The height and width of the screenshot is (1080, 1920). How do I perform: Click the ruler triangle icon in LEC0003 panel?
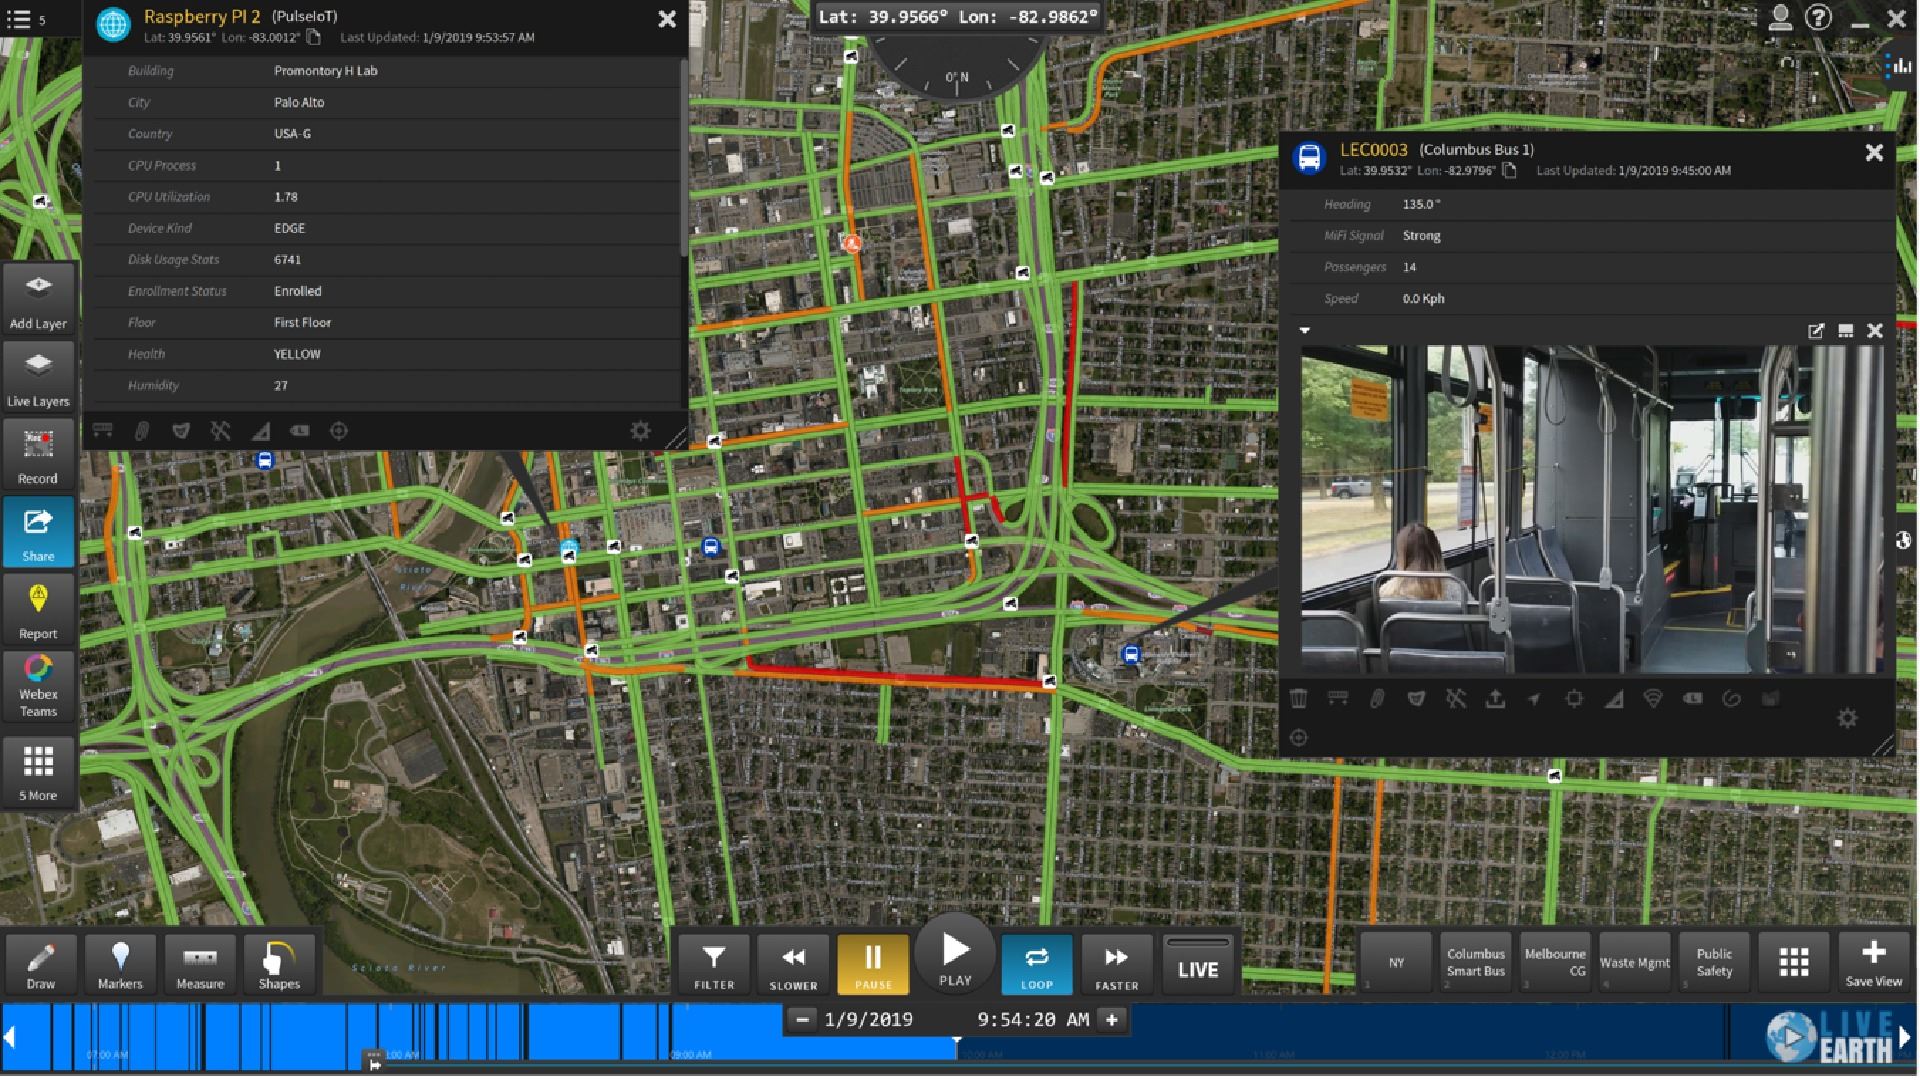[x=1613, y=699]
